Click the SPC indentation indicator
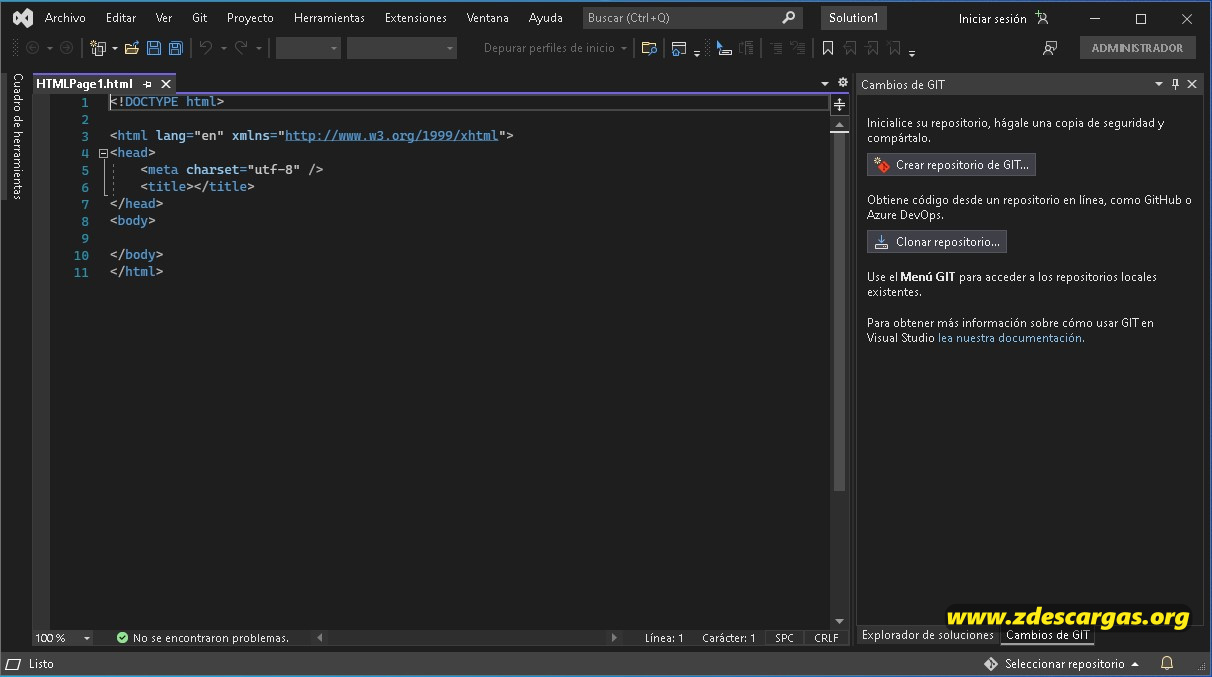 tap(785, 638)
